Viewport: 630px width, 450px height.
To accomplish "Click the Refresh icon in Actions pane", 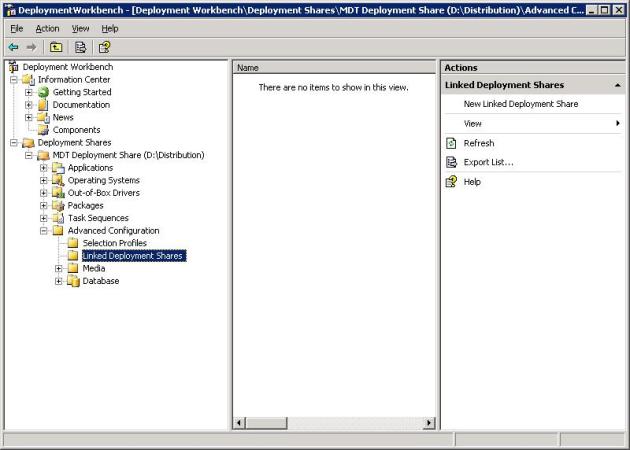I will click(451, 143).
